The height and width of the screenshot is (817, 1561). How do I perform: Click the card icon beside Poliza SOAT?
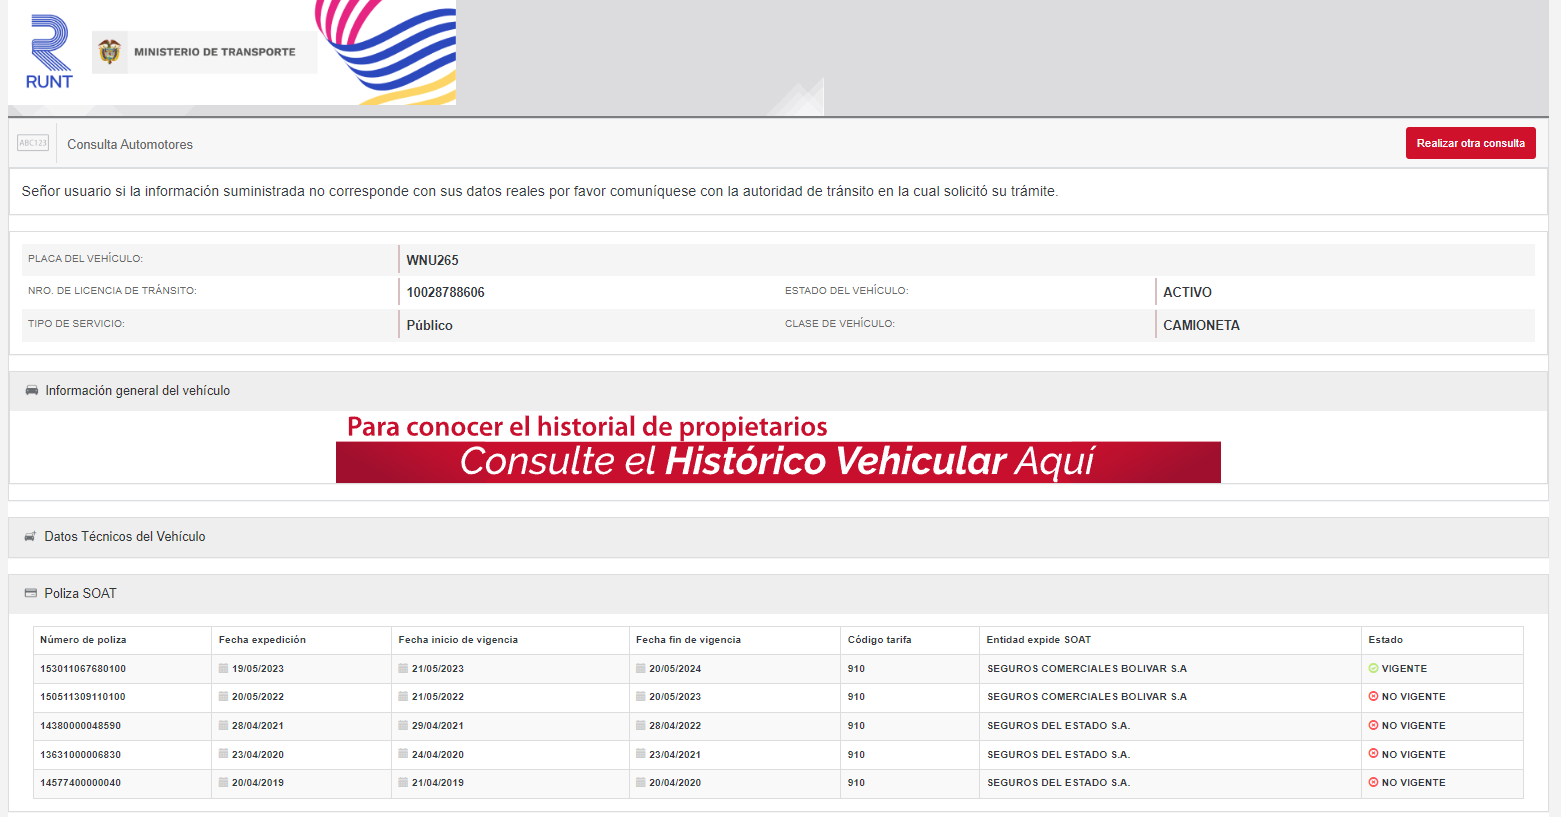30,593
